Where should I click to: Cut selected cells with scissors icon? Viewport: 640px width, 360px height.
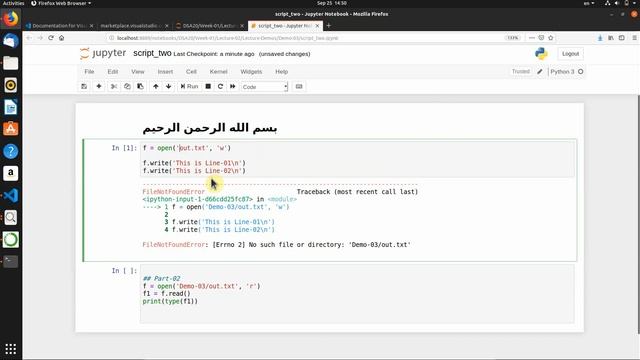[x=114, y=87]
